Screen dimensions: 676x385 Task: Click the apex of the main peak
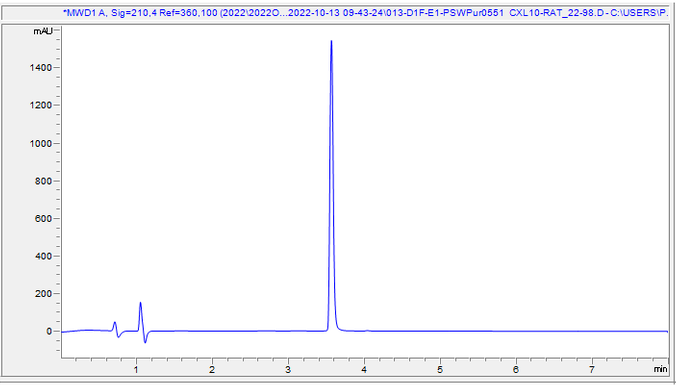point(331,41)
